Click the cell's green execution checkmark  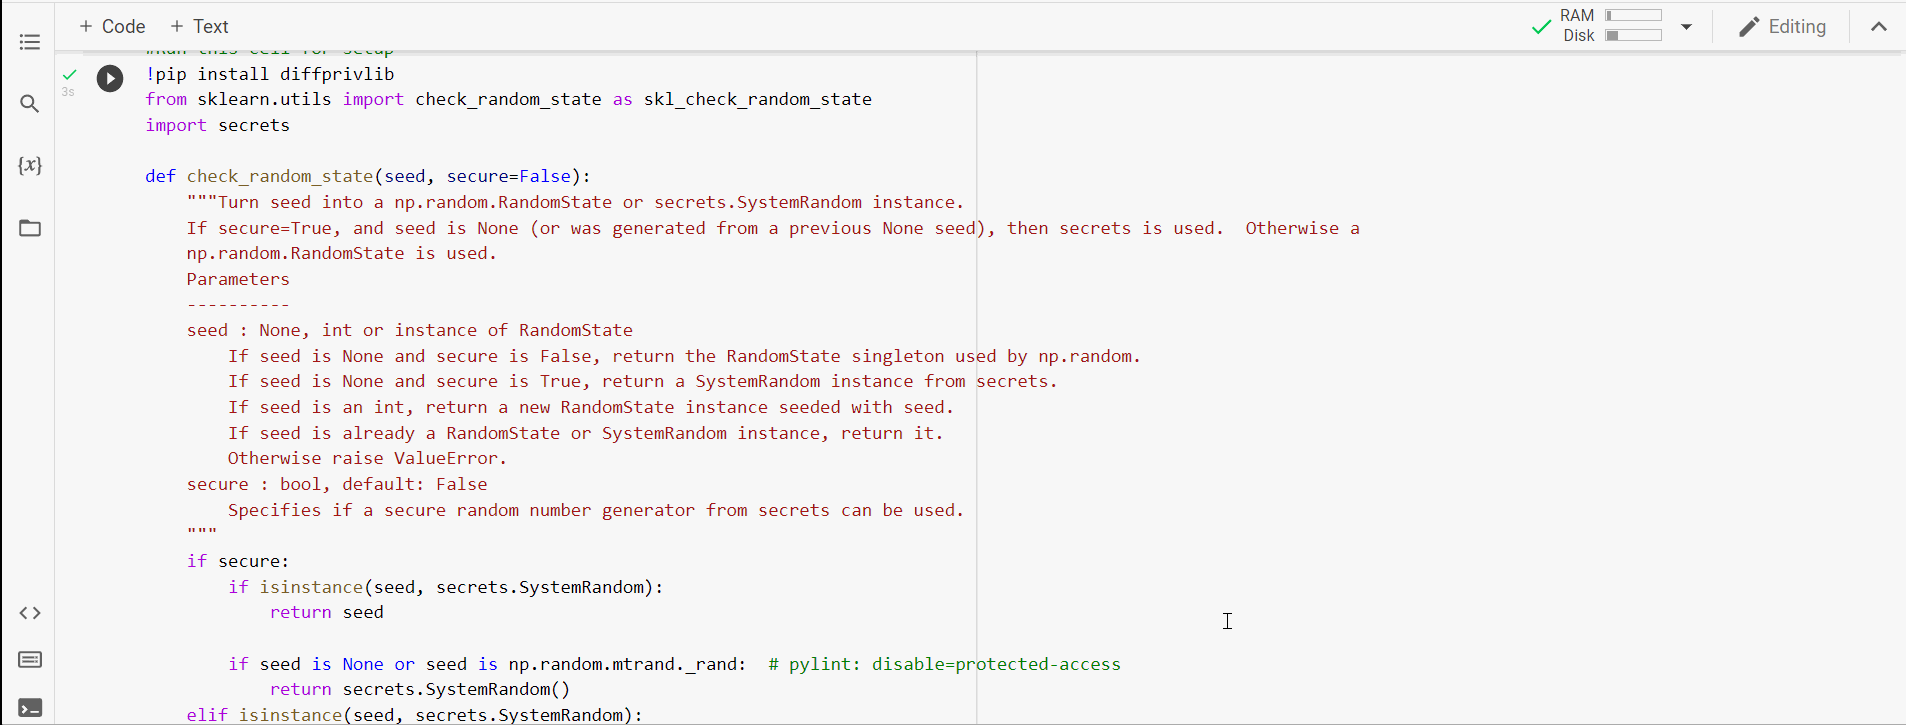[69, 74]
